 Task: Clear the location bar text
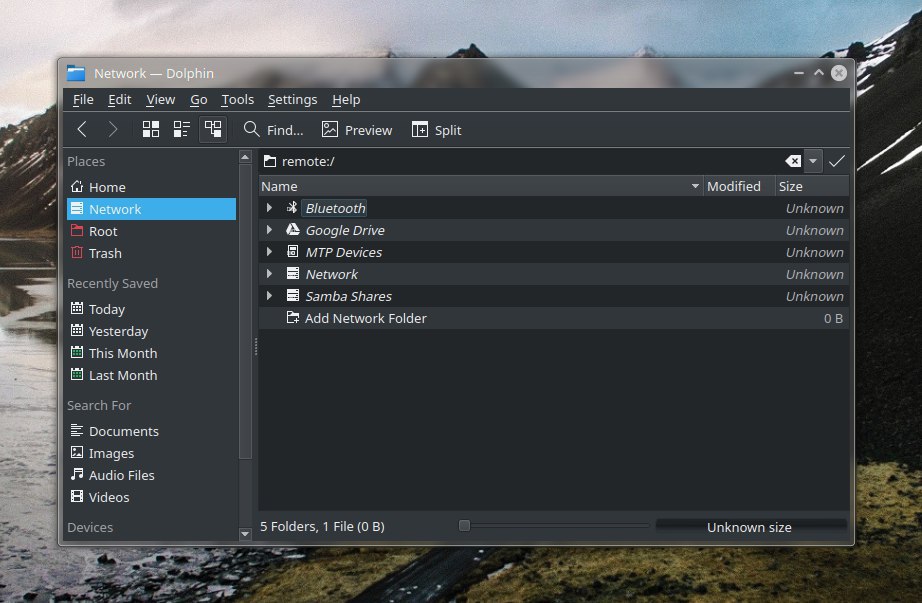pos(793,161)
